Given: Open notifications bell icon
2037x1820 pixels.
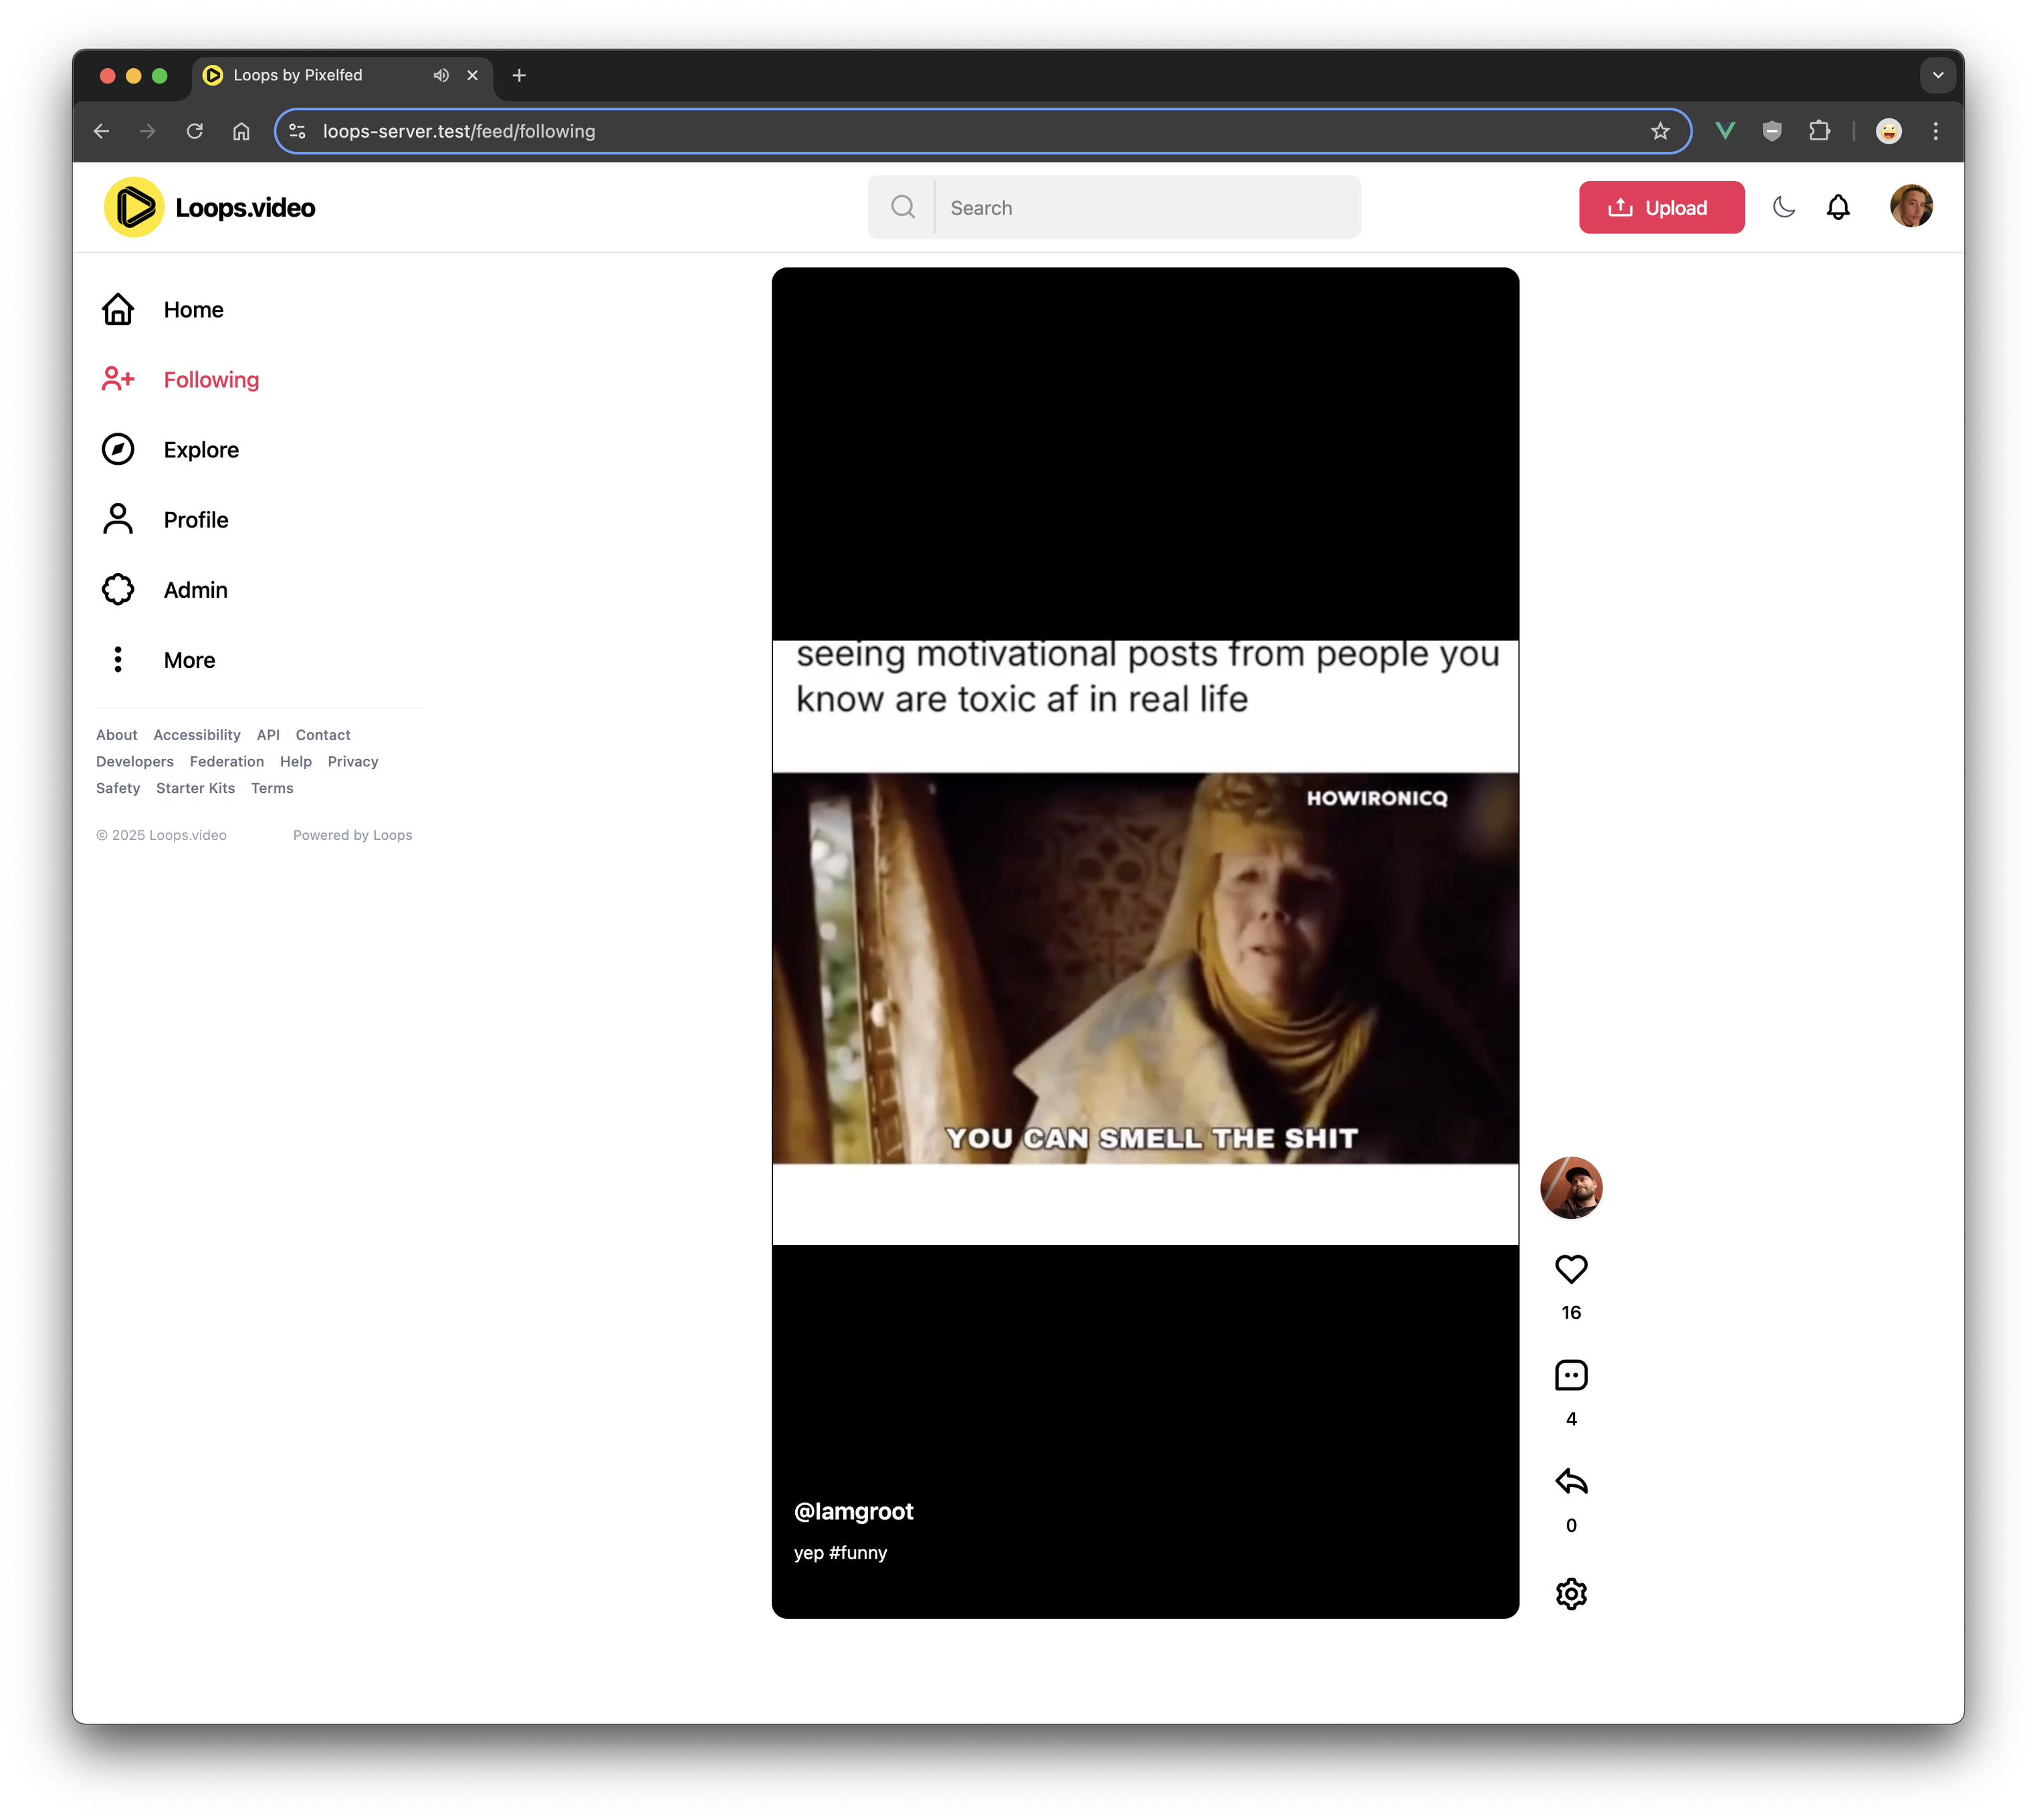Looking at the screenshot, I should point(1838,207).
